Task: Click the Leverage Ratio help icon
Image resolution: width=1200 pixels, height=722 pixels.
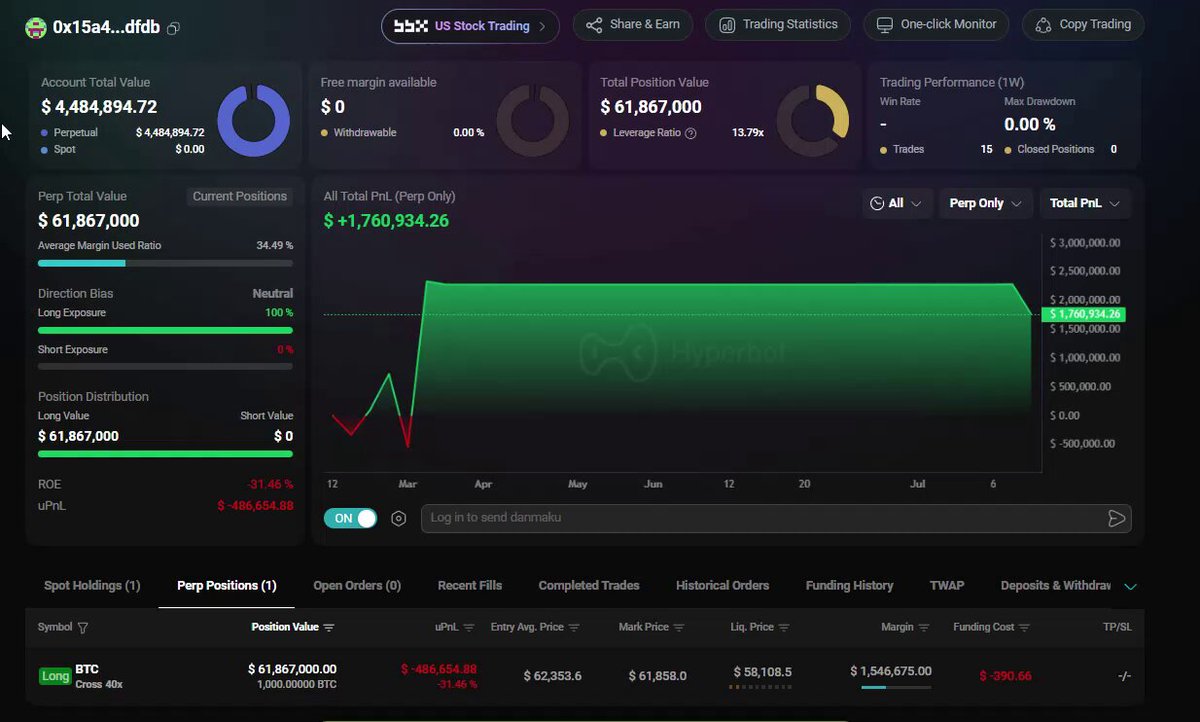Action: pyautogui.click(x=690, y=133)
